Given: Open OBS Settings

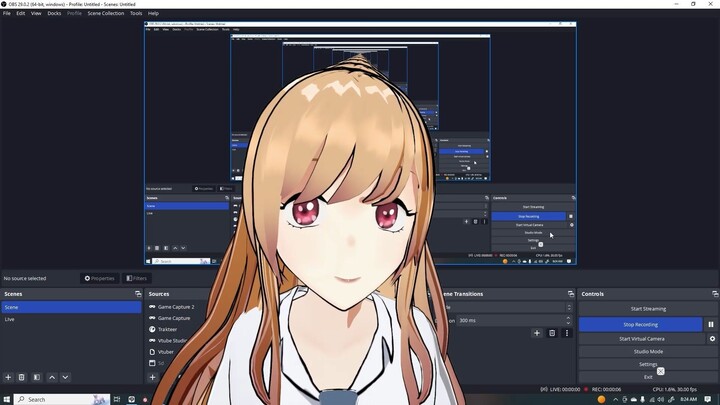Looking at the screenshot, I should 648,364.
